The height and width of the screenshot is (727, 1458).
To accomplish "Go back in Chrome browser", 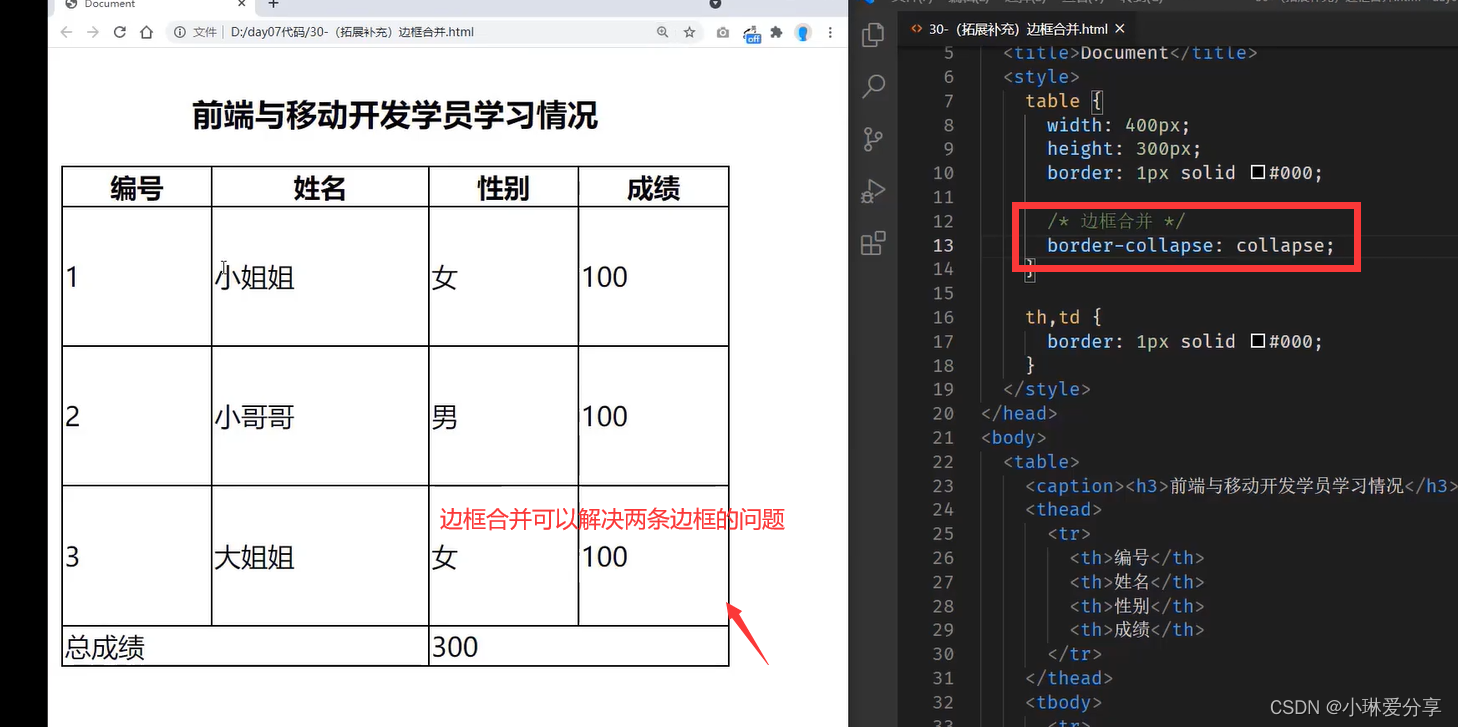I will 66,32.
